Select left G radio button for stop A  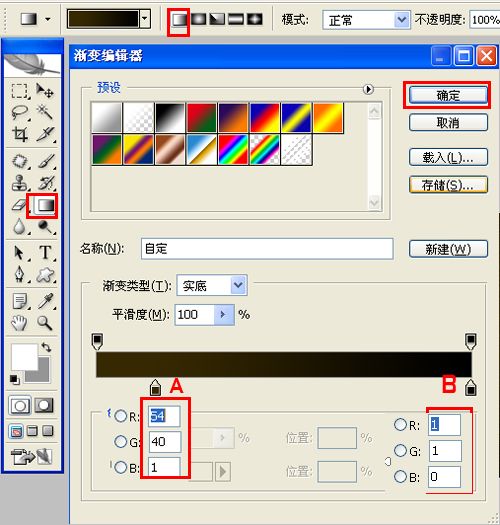coord(121,442)
